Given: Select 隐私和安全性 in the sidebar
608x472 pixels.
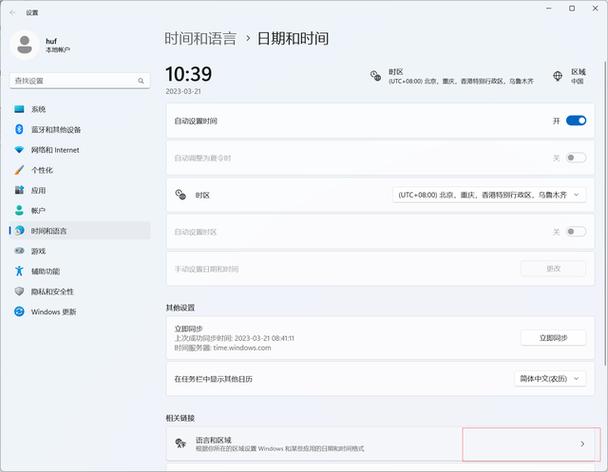Looking at the screenshot, I should [79, 291].
